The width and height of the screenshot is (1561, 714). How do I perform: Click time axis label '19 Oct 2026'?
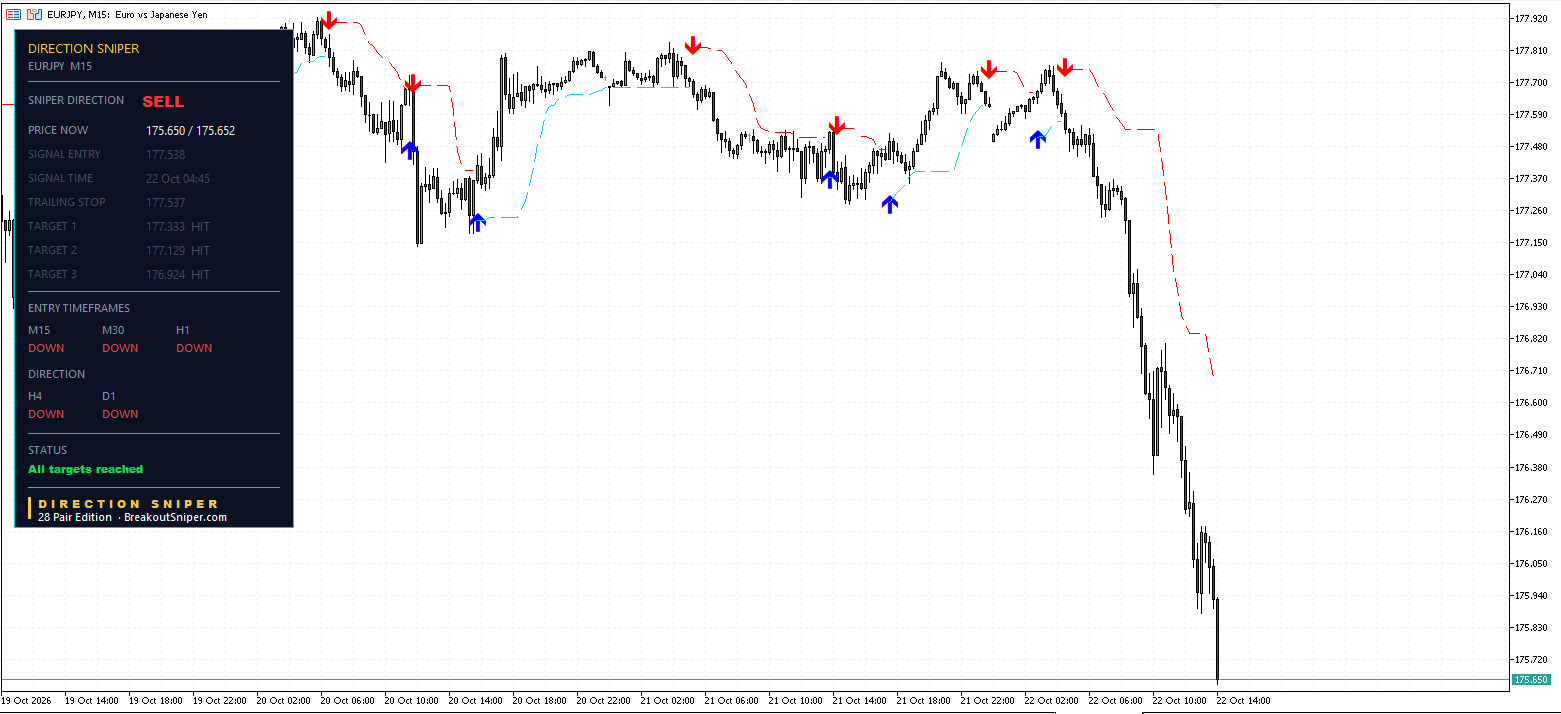coord(28,701)
